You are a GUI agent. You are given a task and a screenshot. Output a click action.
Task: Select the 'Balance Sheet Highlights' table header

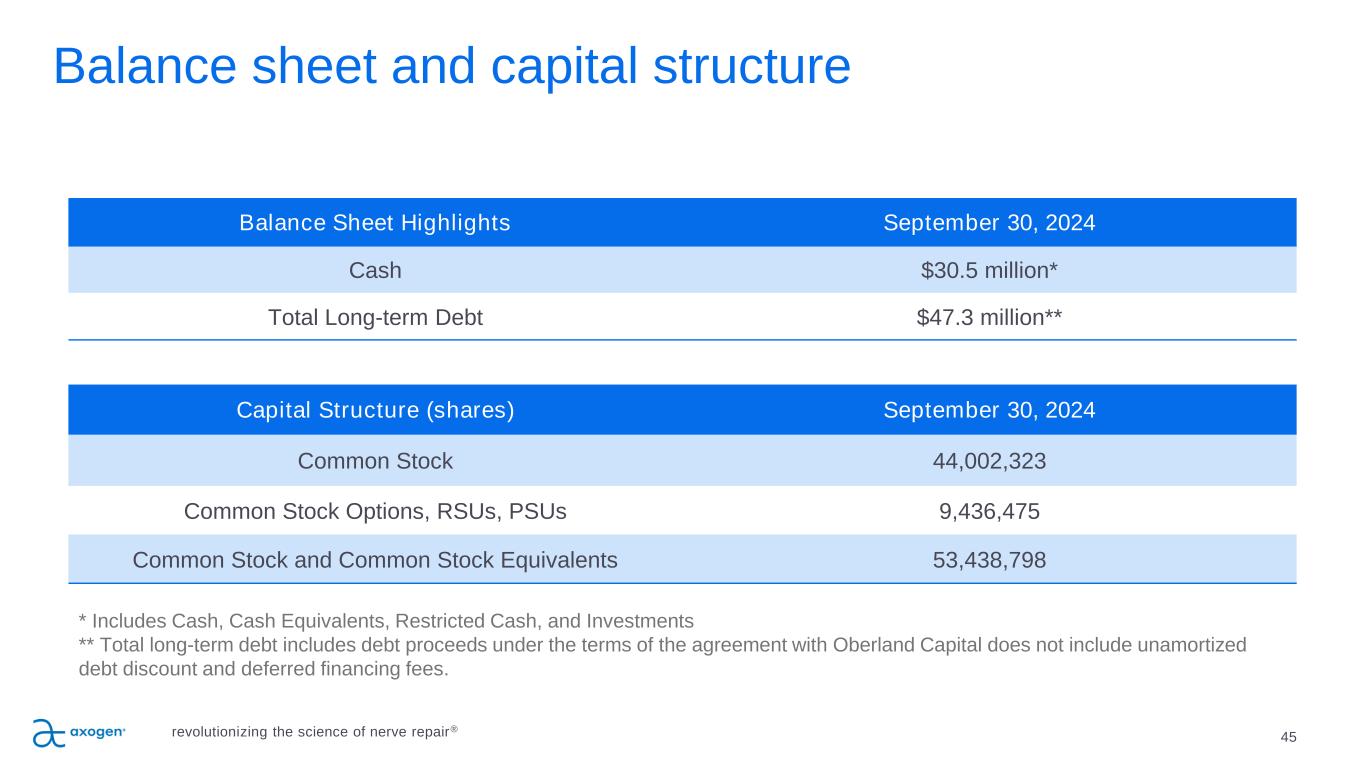tap(375, 223)
